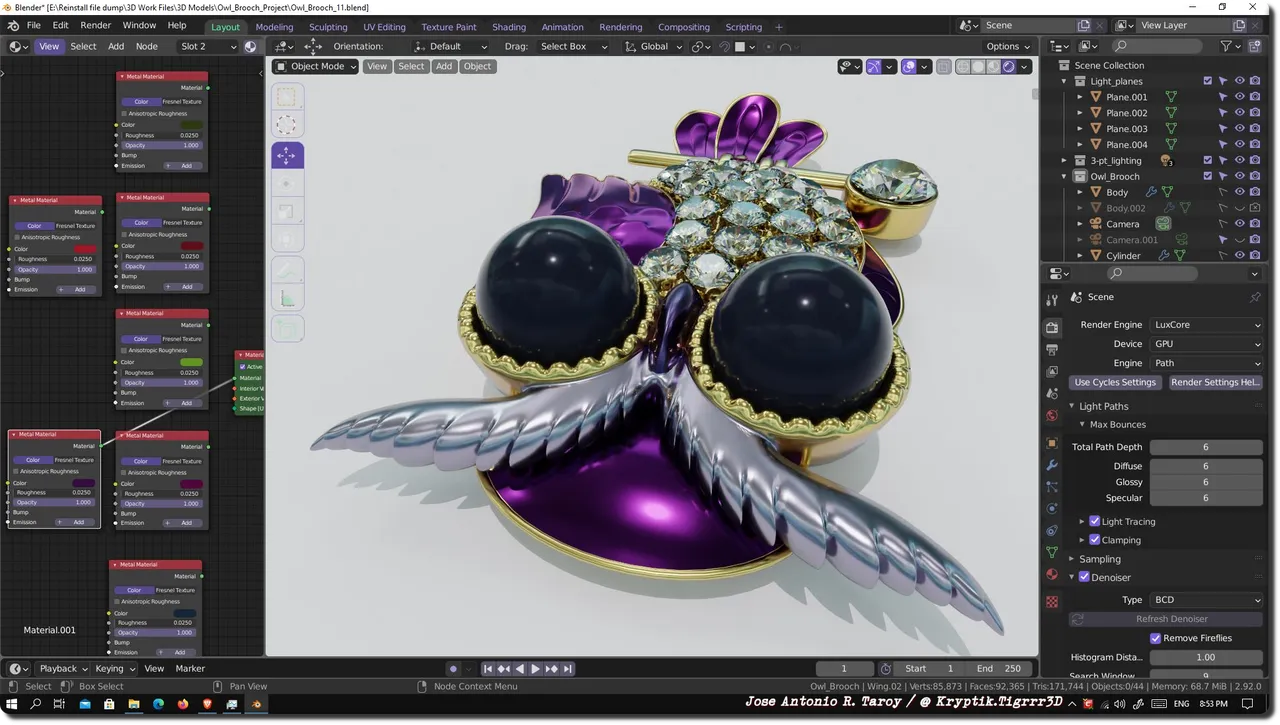1280x725 pixels.
Task: Click the Glossy bounces value field
Action: click(1206, 482)
